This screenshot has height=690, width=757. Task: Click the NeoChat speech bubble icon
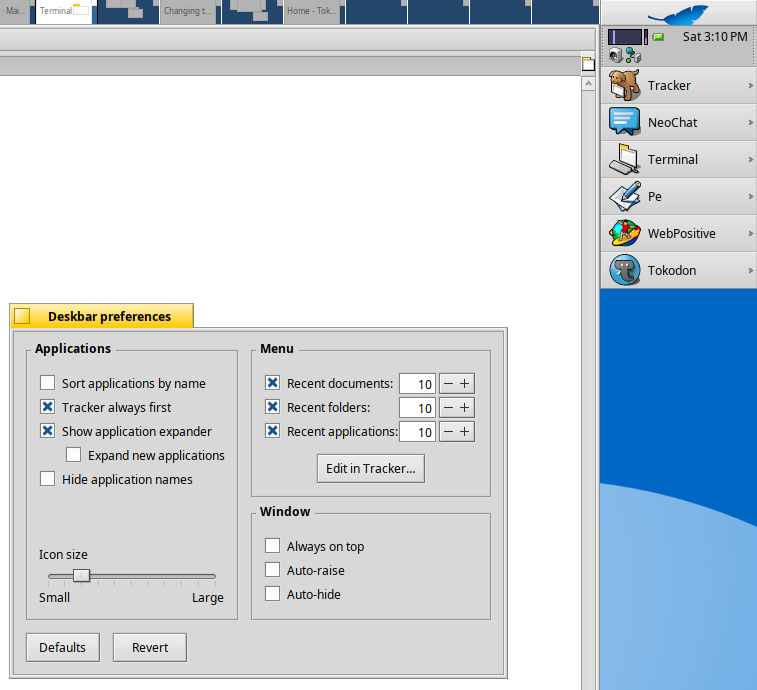[624, 122]
